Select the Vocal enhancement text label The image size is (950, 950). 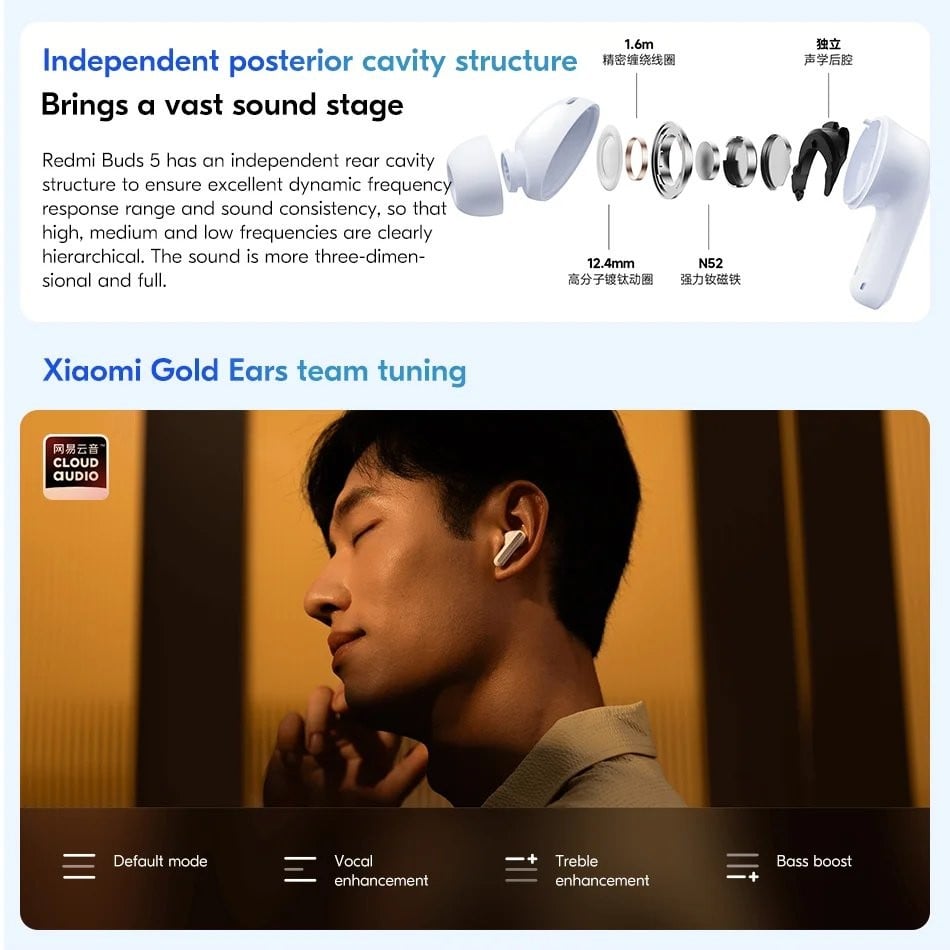(x=381, y=870)
